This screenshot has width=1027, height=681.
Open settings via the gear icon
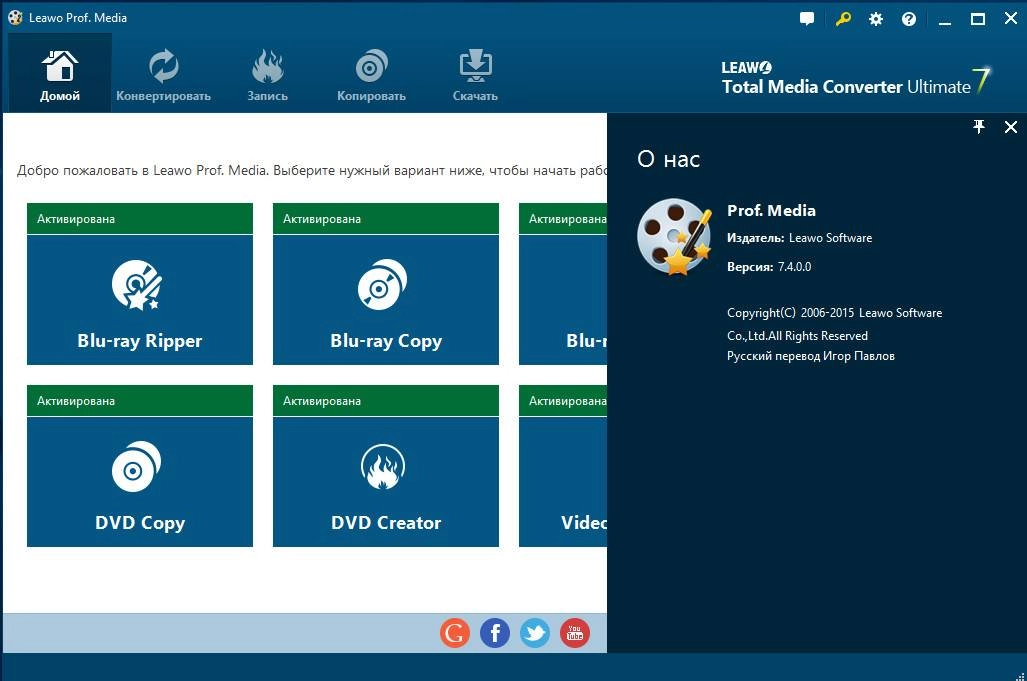click(x=876, y=19)
